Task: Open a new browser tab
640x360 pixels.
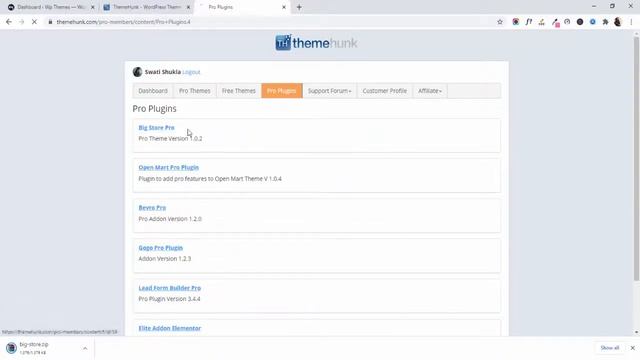Action: 299,7
